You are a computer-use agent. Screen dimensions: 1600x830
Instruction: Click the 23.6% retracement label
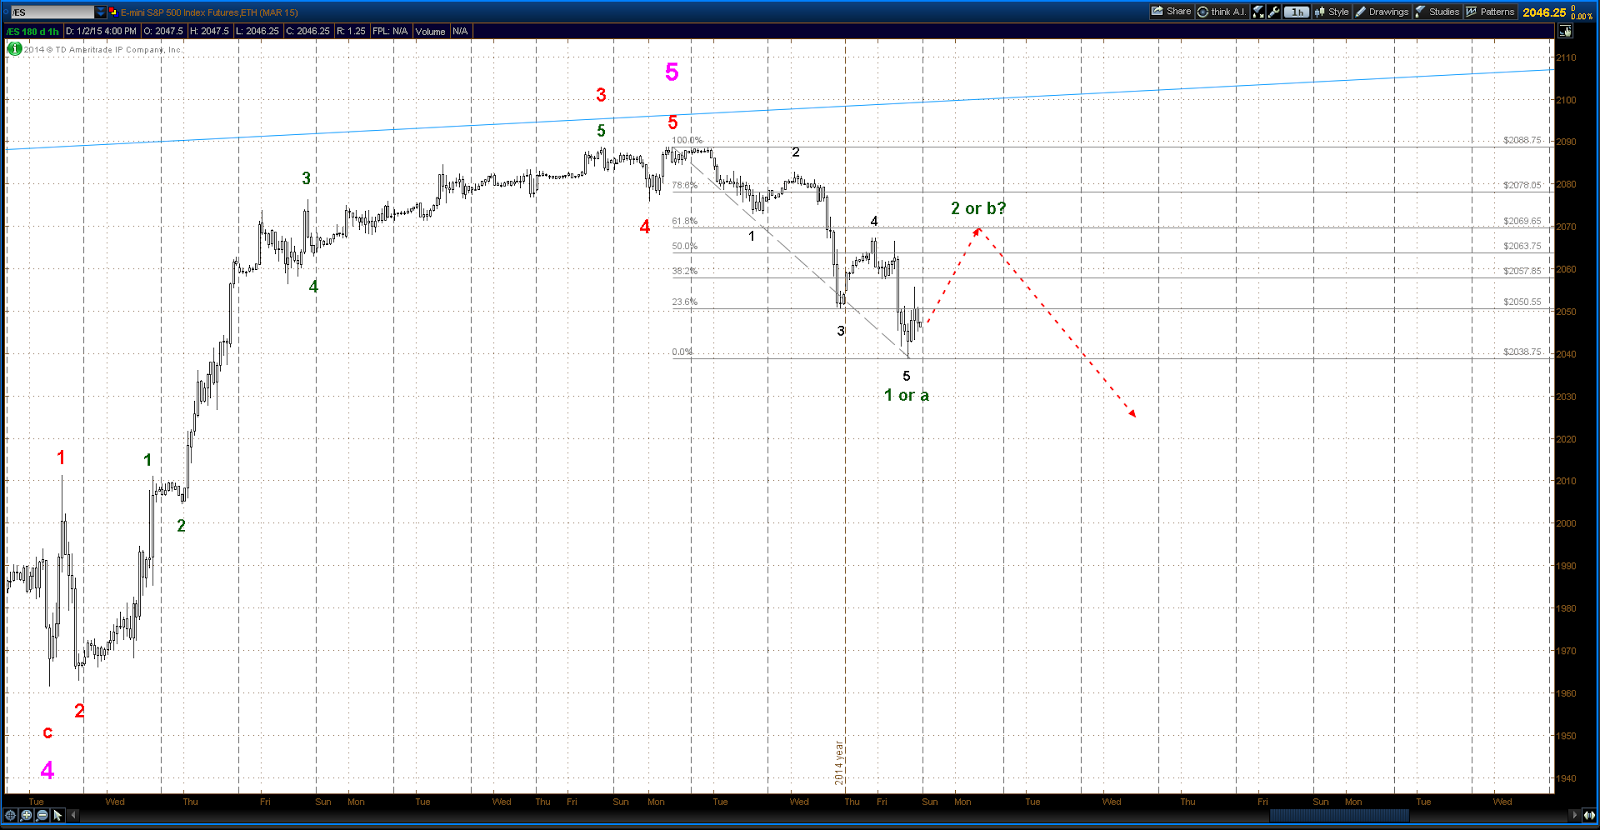[685, 302]
